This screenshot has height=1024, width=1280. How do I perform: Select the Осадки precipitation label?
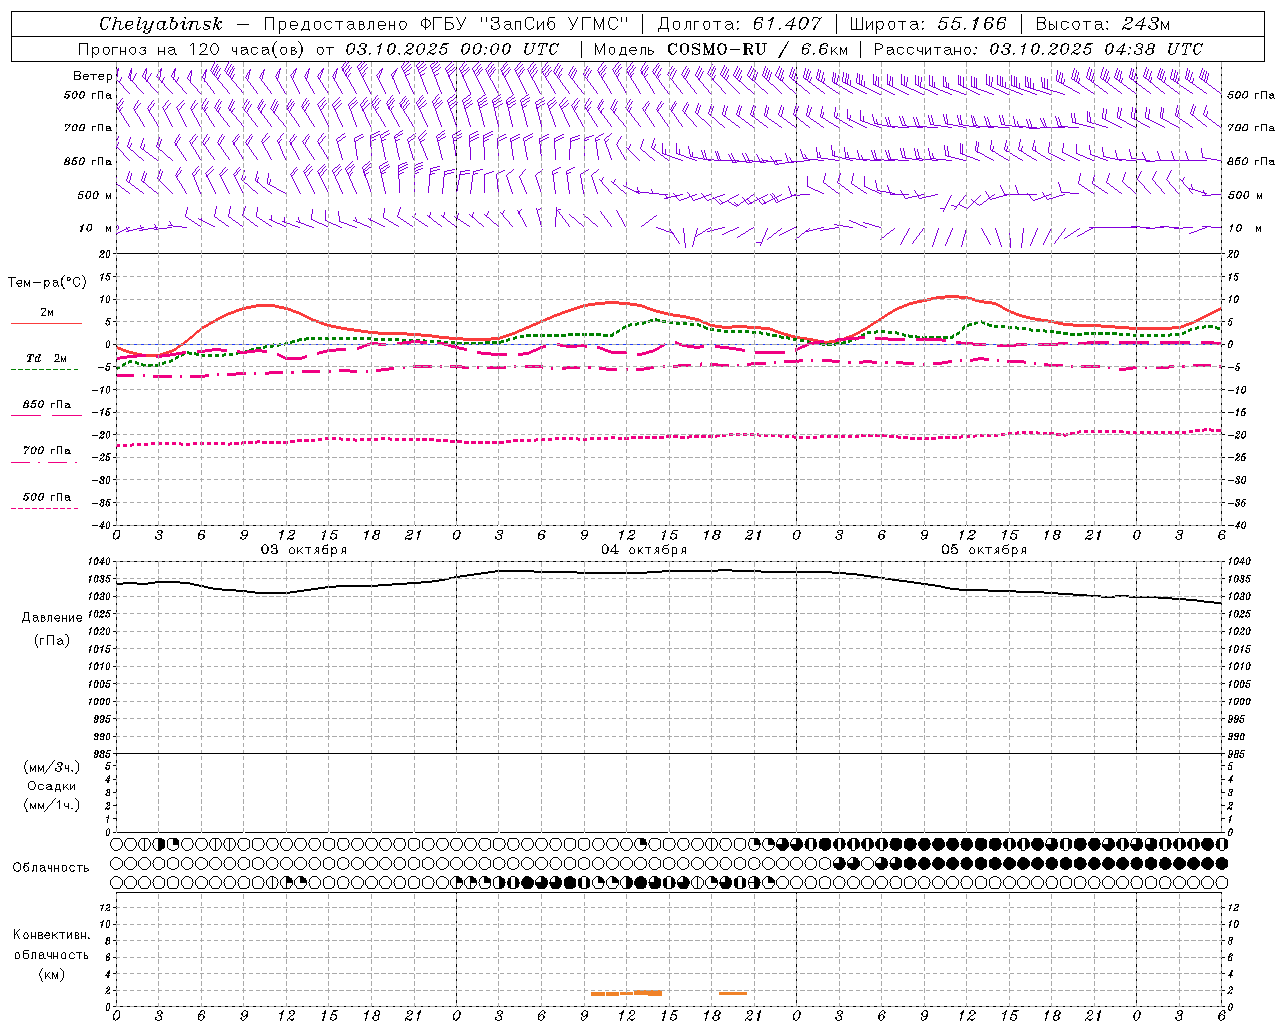(51, 787)
